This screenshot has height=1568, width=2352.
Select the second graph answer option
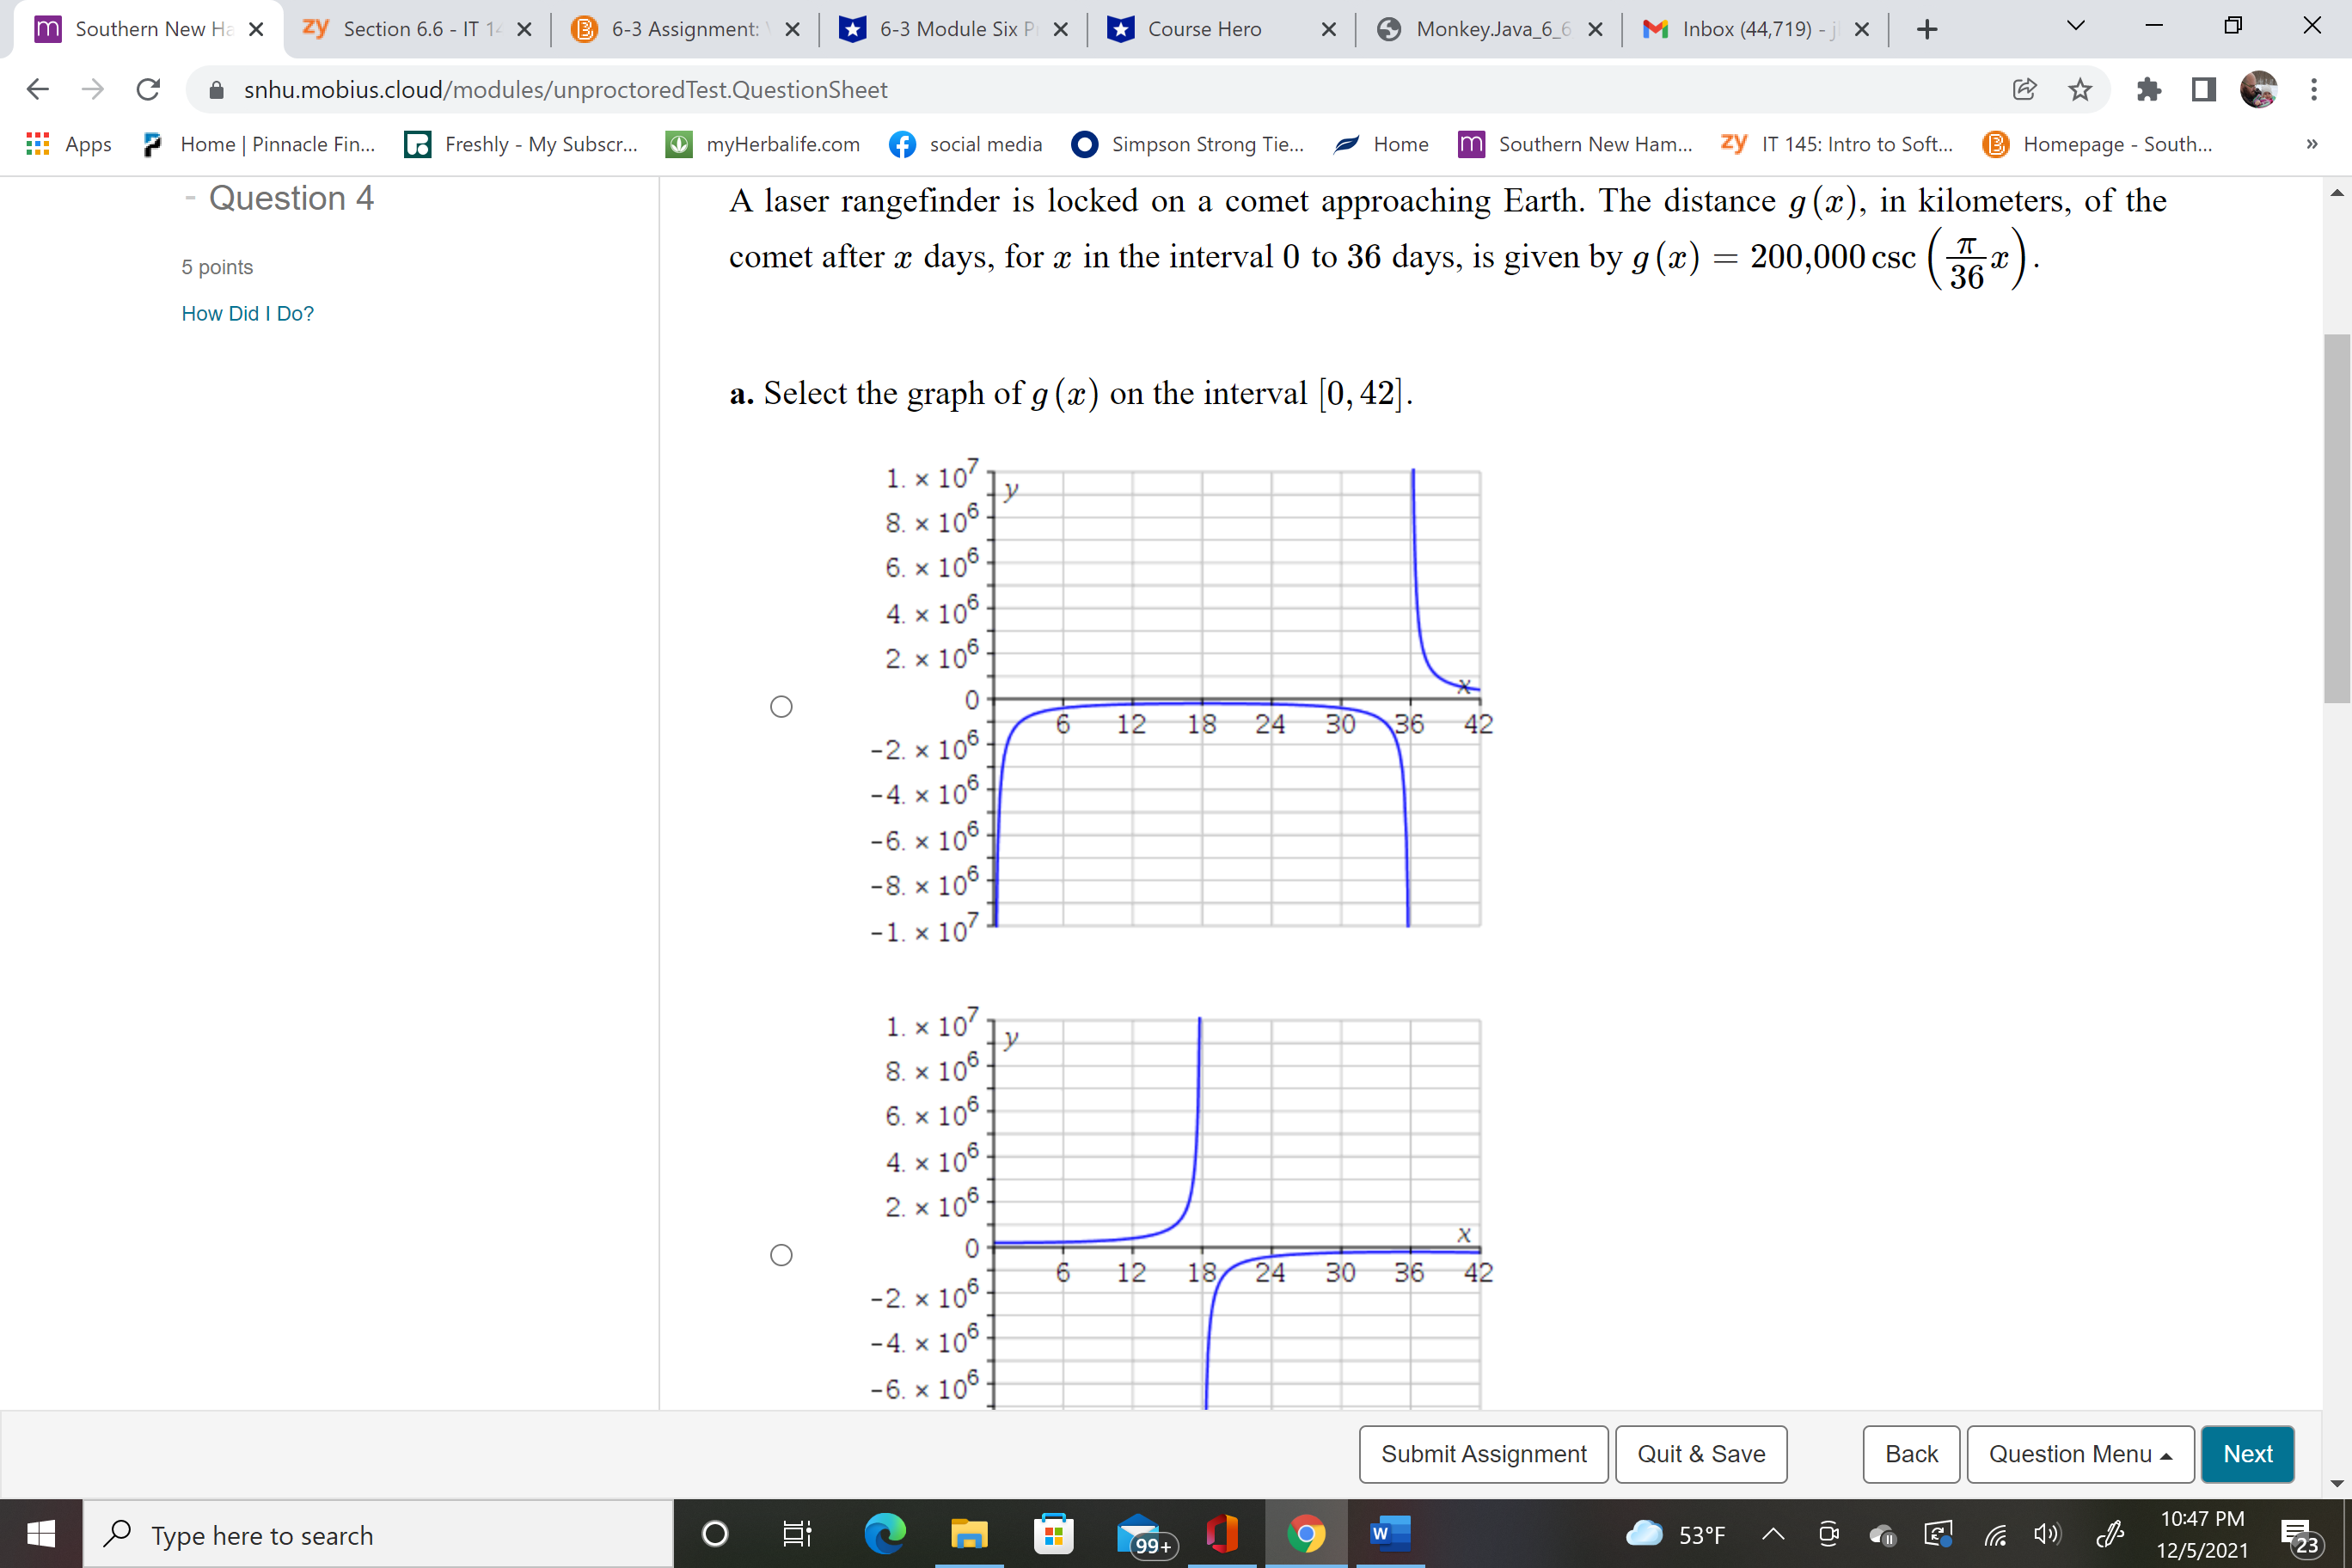[x=781, y=1254]
